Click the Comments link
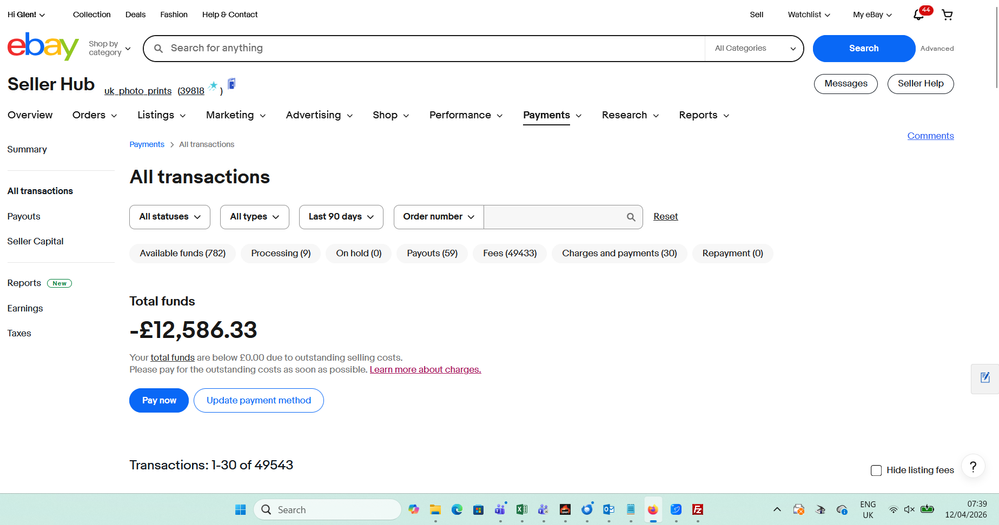Viewport: 999px width, 525px height. click(x=930, y=136)
